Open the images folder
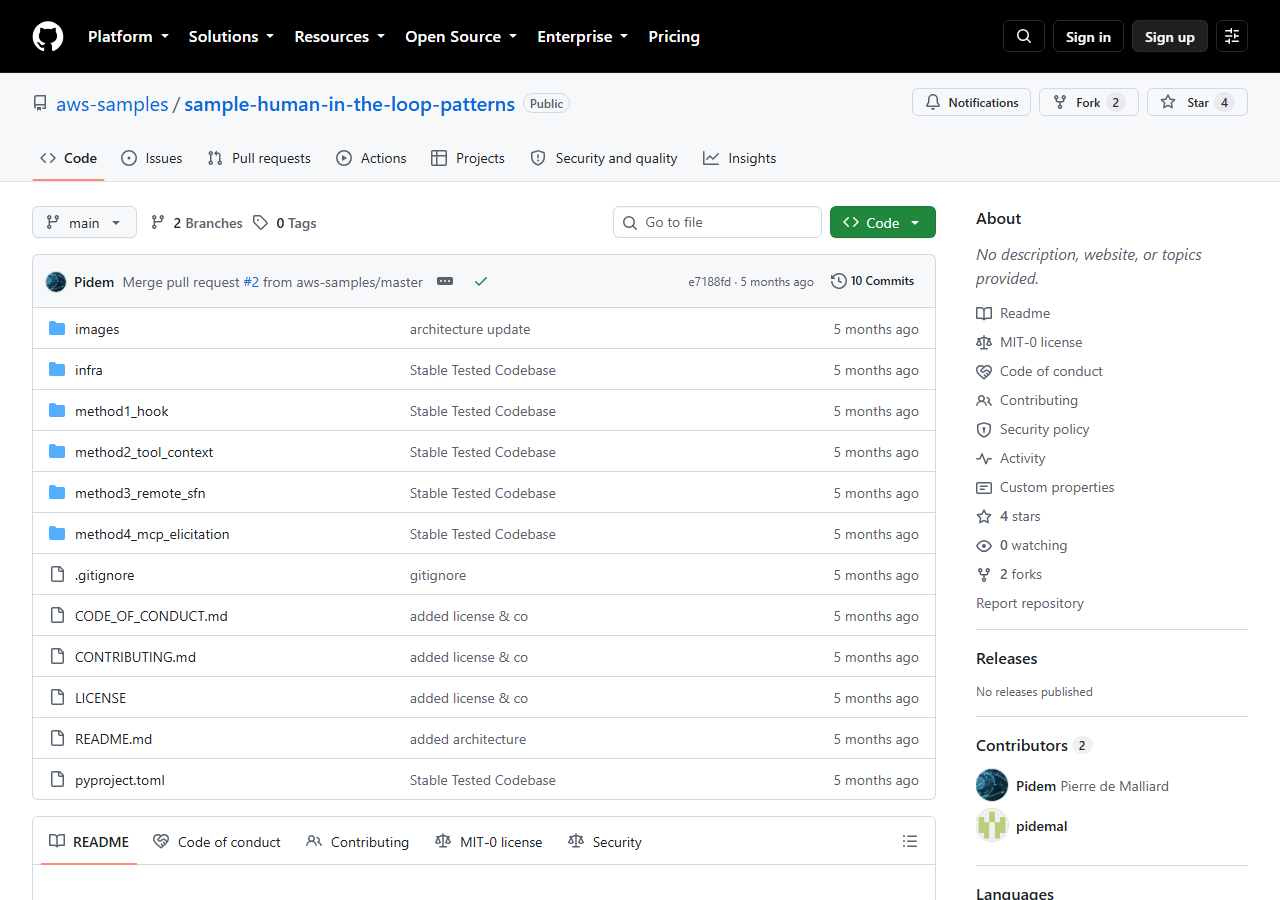Screen dimensions: 1280x900 pyautogui.click(x=97, y=329)
